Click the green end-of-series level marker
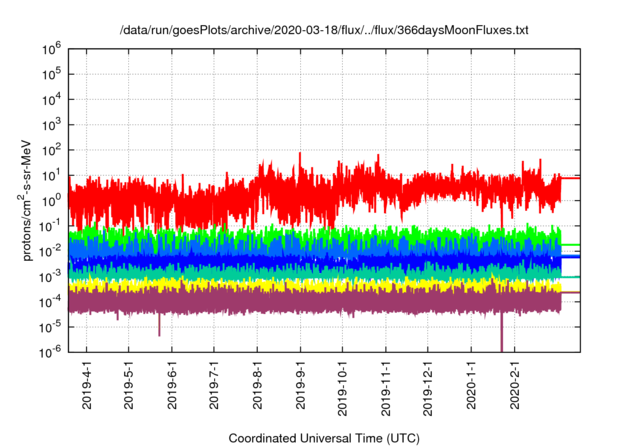640x448 pixels. (571, 245)
